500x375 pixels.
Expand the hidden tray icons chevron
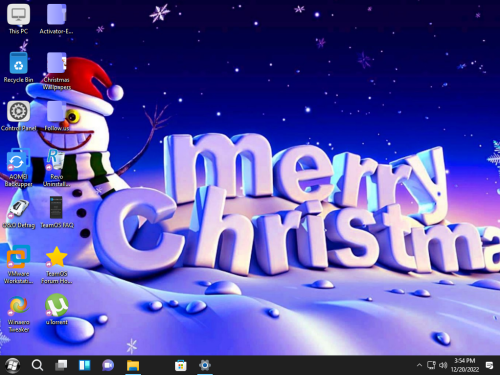pyautogui.click(x=419, y=365)
